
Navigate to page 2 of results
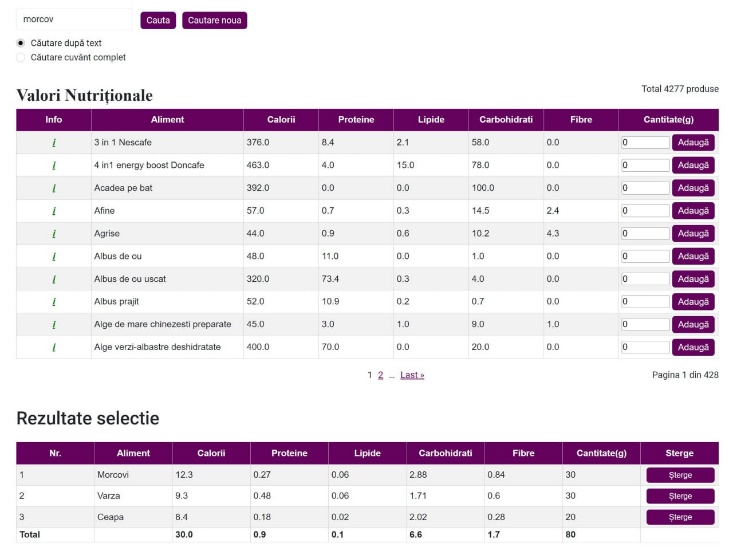point(380,375)
